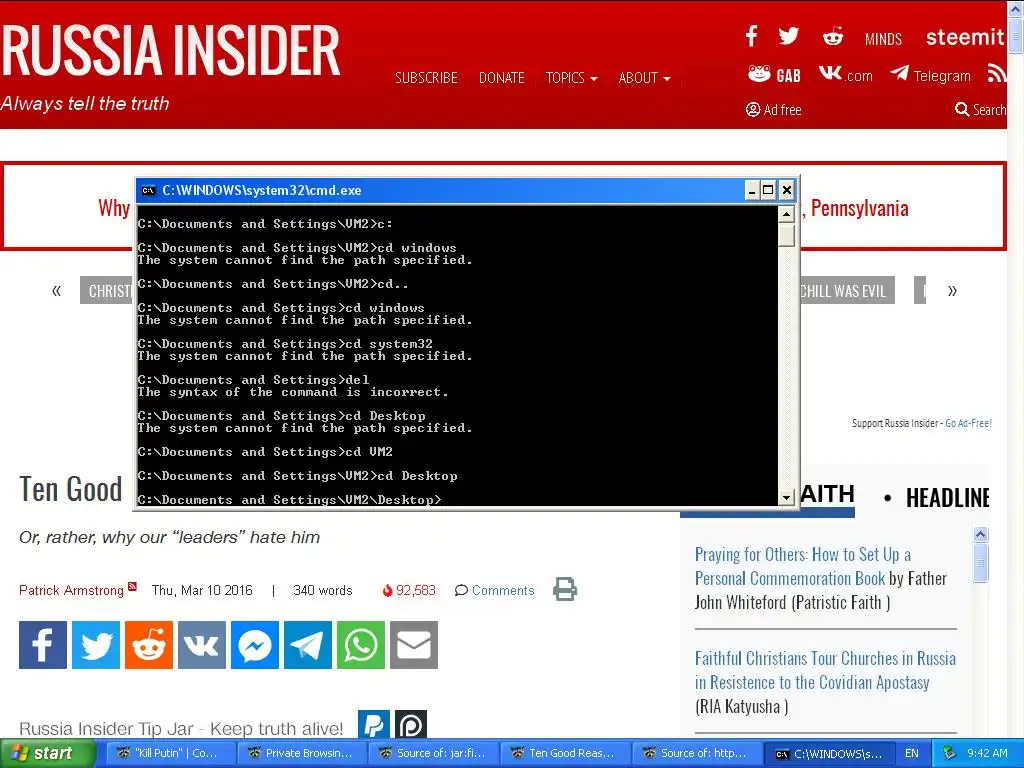The width and height of the screenshot is (1024, 768).
Task: Click cmd window scroll up arrow
Action: pyautogui.click(x=786, y=214)
